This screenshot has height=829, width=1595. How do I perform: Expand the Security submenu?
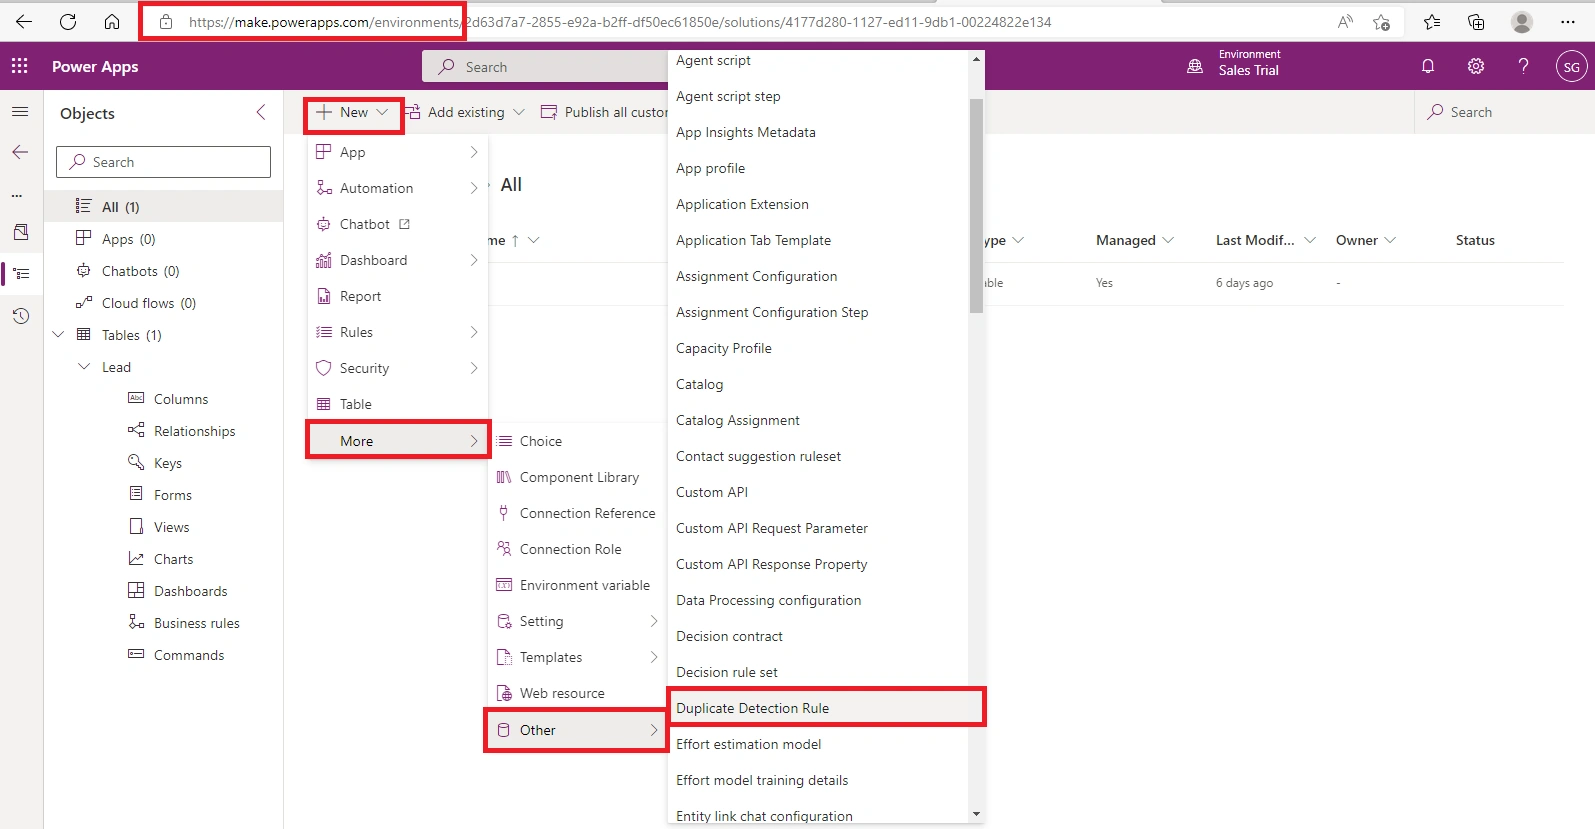point(398,368)
